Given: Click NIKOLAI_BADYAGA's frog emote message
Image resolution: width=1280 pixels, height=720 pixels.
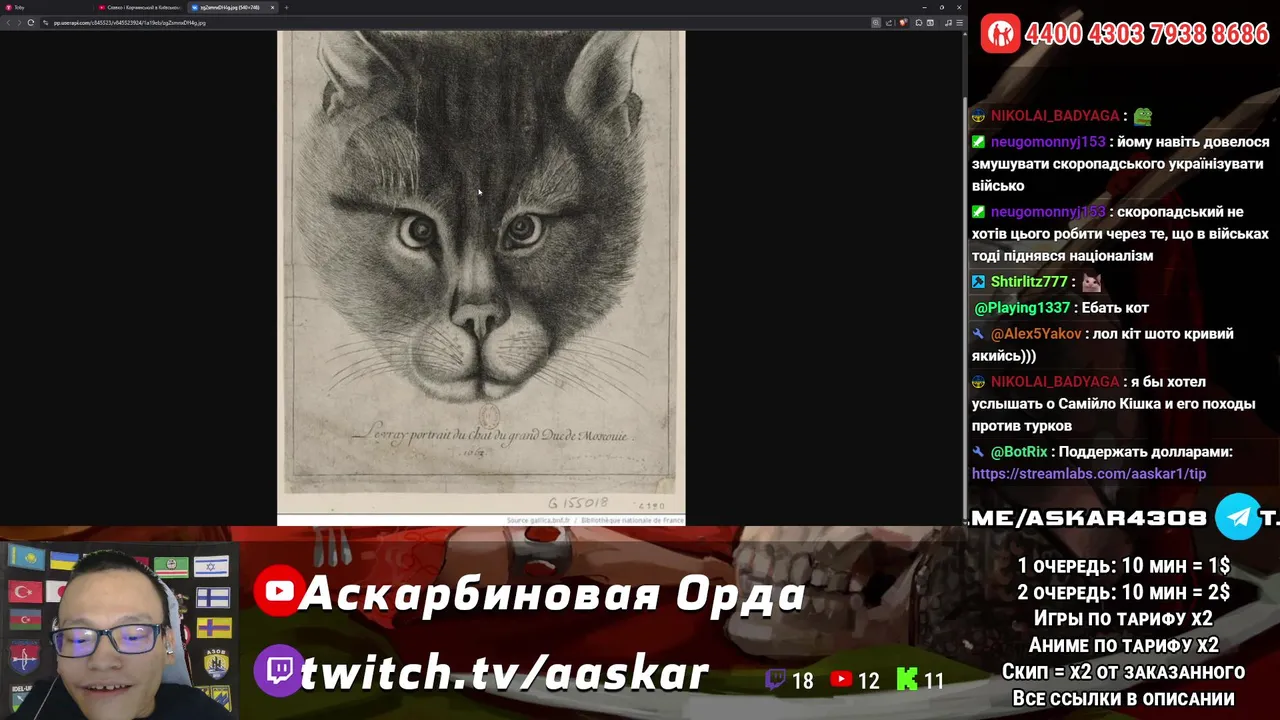Looking at the screenshot, I should click(x=1142, y=116).
